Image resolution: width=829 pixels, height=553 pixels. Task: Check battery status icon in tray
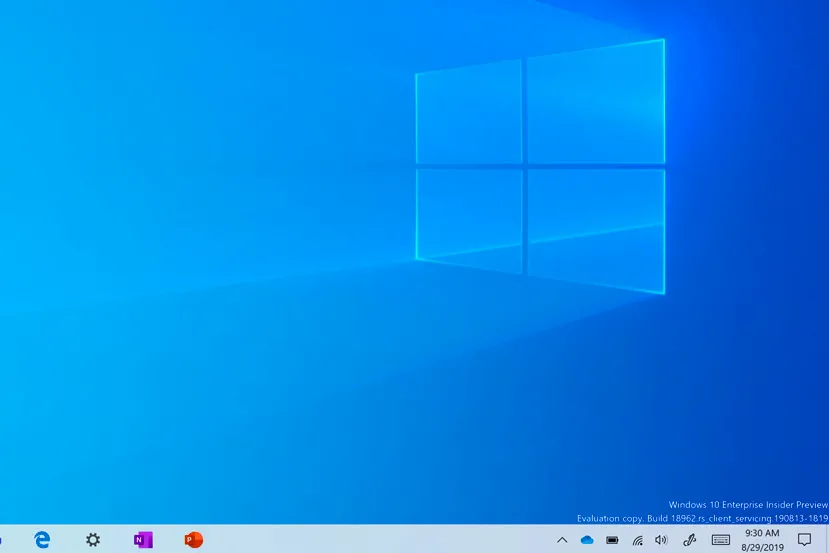[x=612, y=540]
